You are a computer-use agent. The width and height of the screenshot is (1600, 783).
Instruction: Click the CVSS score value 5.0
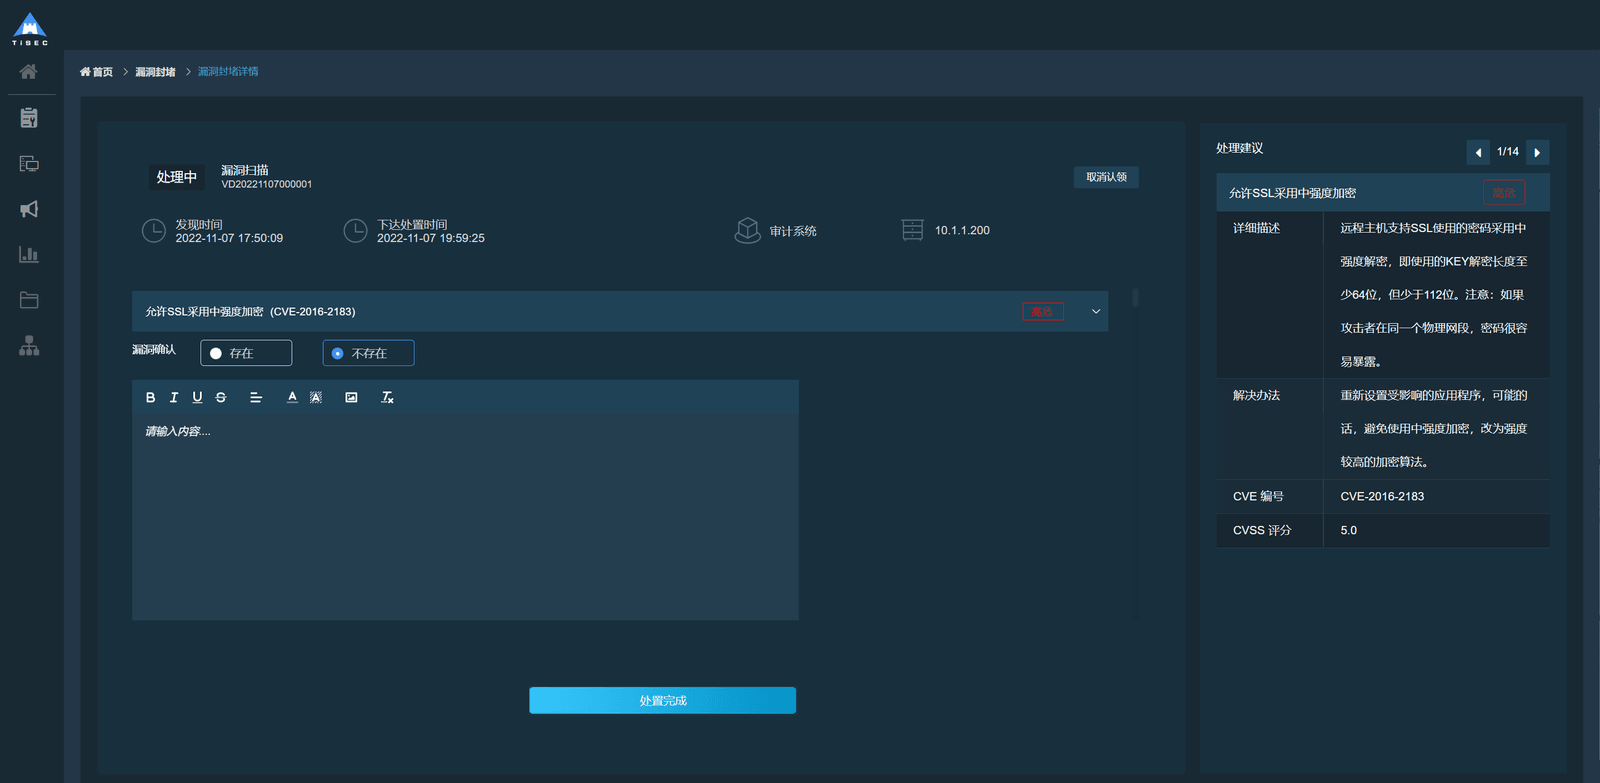(1349, 530)
